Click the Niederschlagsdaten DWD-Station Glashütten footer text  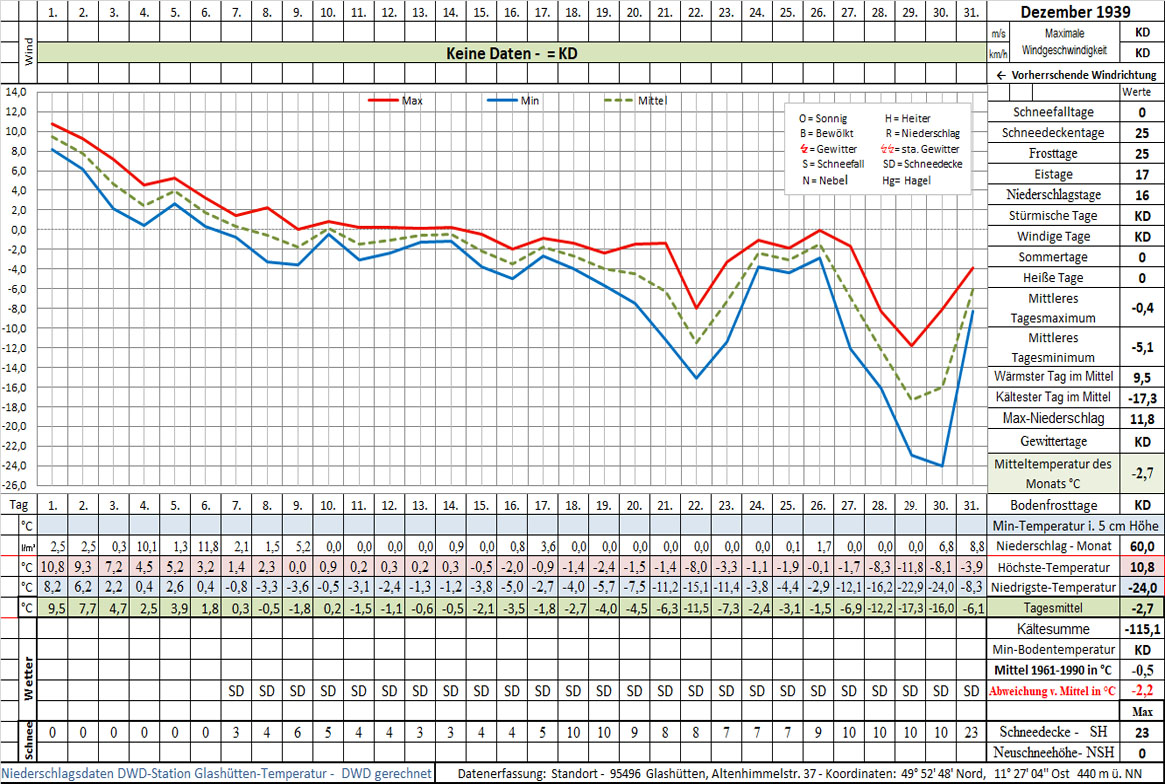pos(217,774)
